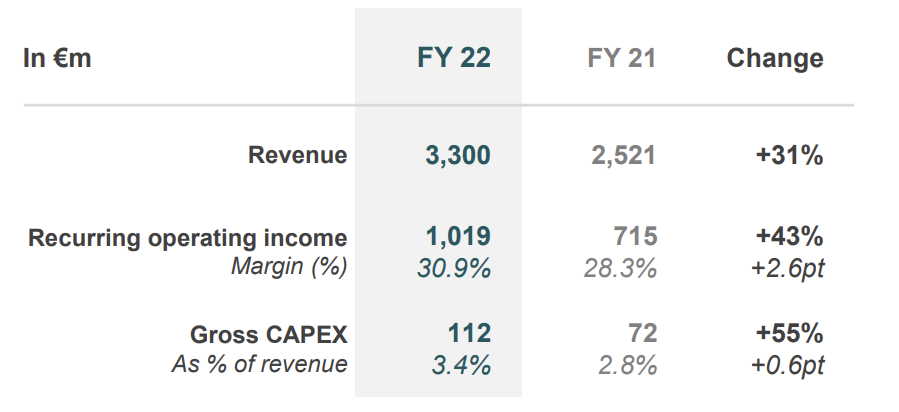Click the +31% revenue change figure
Image resolution: width=899 pixels, height=412 pixels.
pyautogui.click(x=790, y=155)
